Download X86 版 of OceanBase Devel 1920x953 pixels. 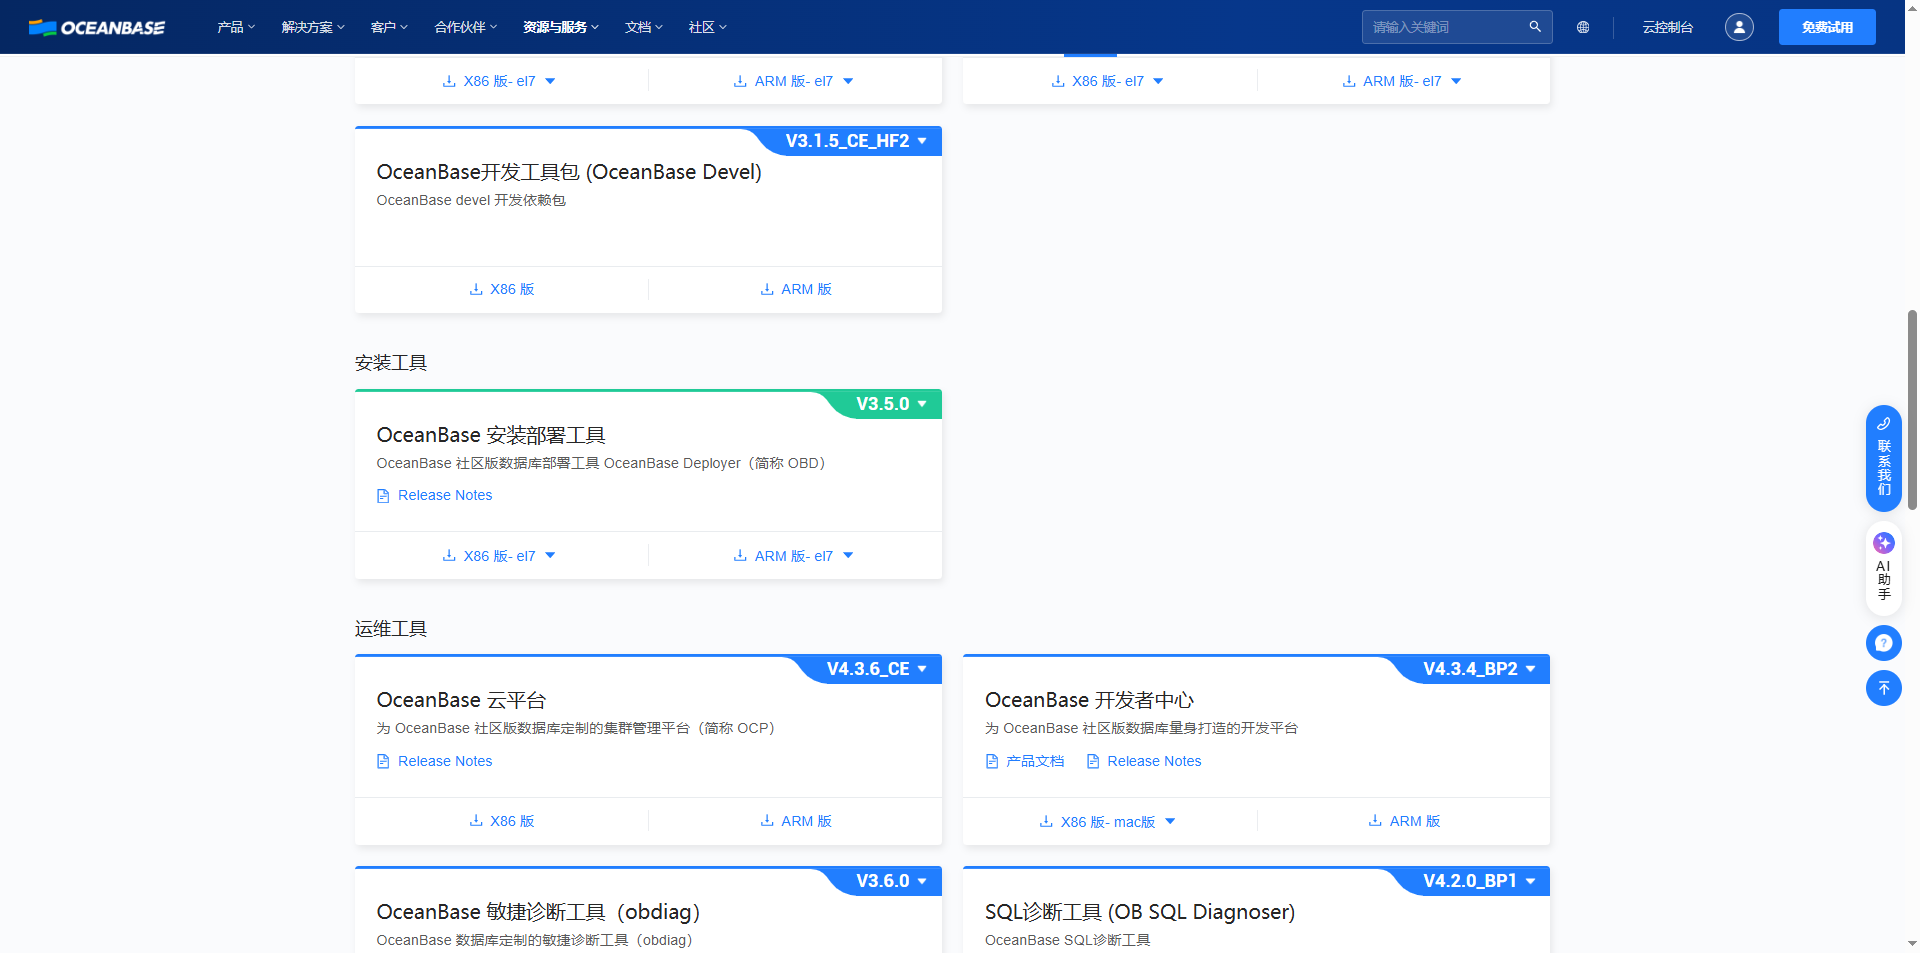pos(502,289)
